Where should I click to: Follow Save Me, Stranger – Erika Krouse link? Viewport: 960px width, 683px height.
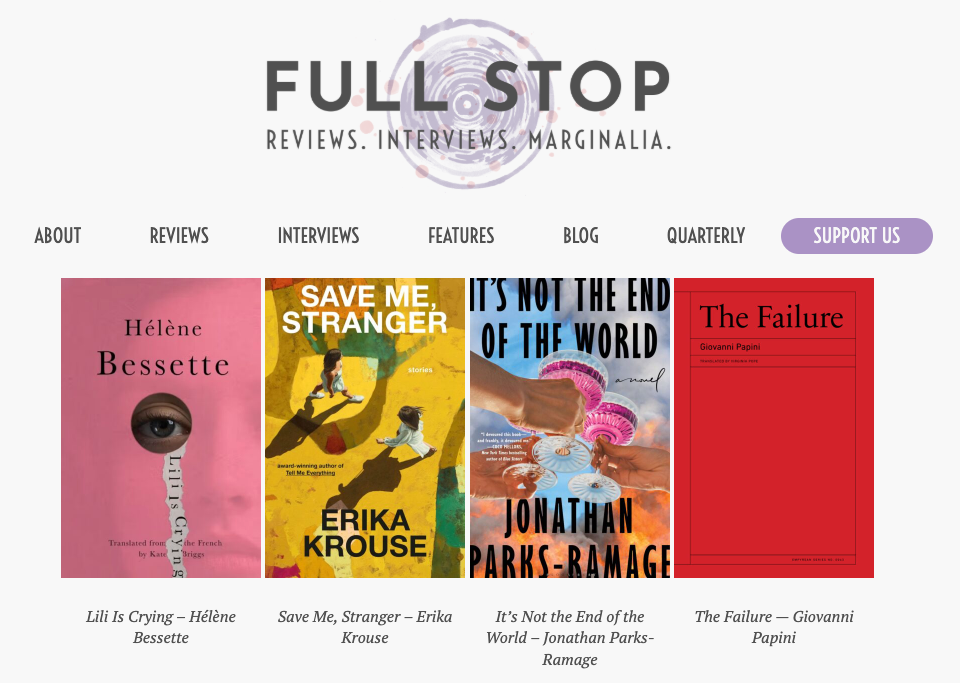pyautogui.click(x=365, y=627)
